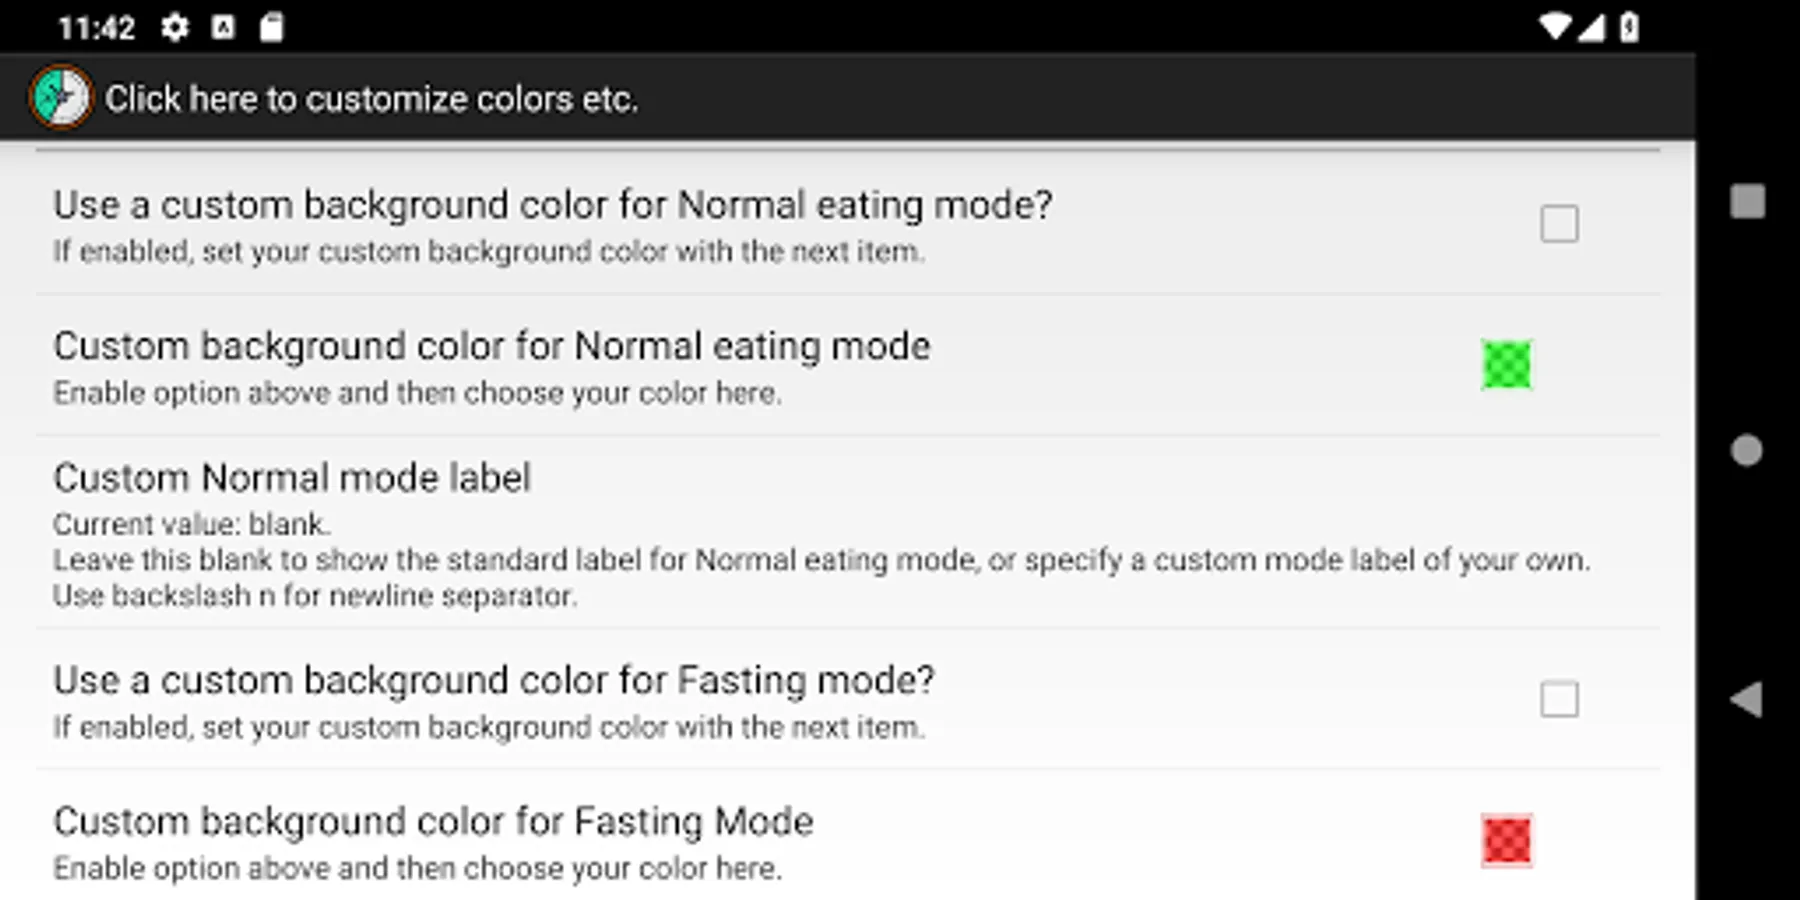Tap the cellular signal strength icon
The height and width of the screenshot is (900, 1800).
click(1592, 28)
